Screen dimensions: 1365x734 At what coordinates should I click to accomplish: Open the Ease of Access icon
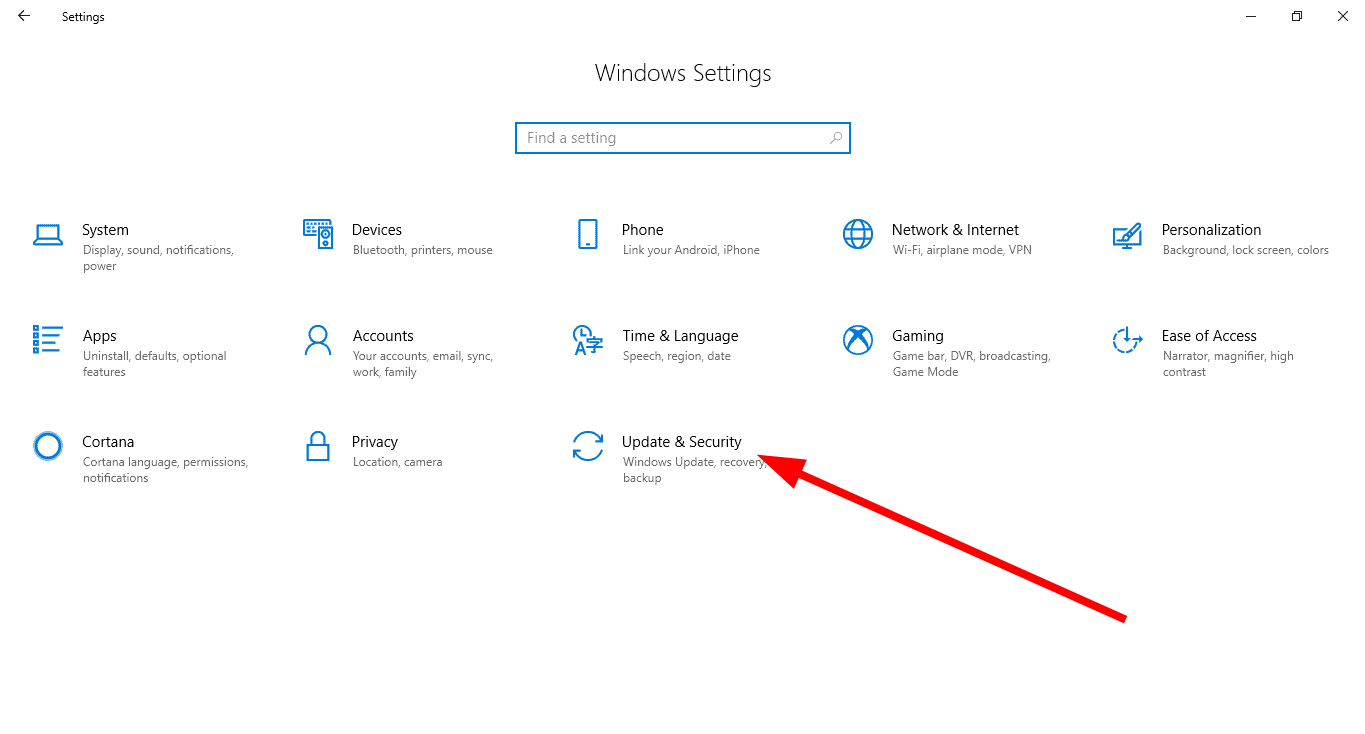point(1127,340)
